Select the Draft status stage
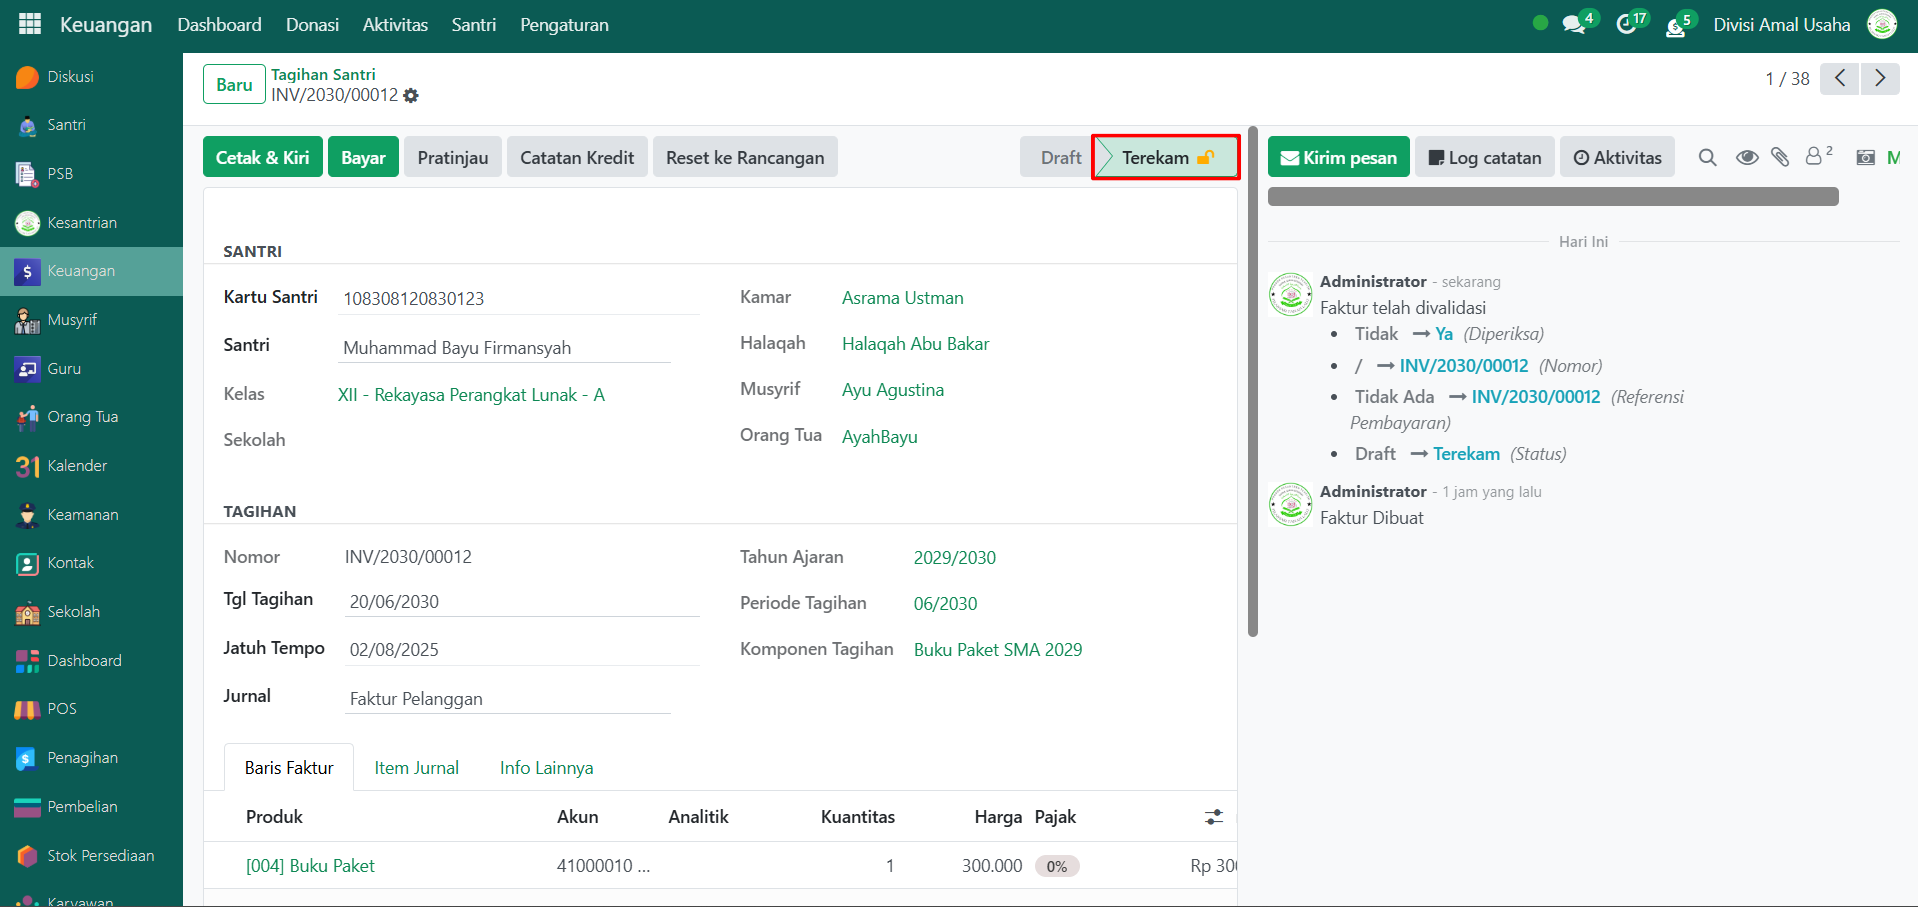This screenshot has height=907, width=1918. [x=1059, y=157]
